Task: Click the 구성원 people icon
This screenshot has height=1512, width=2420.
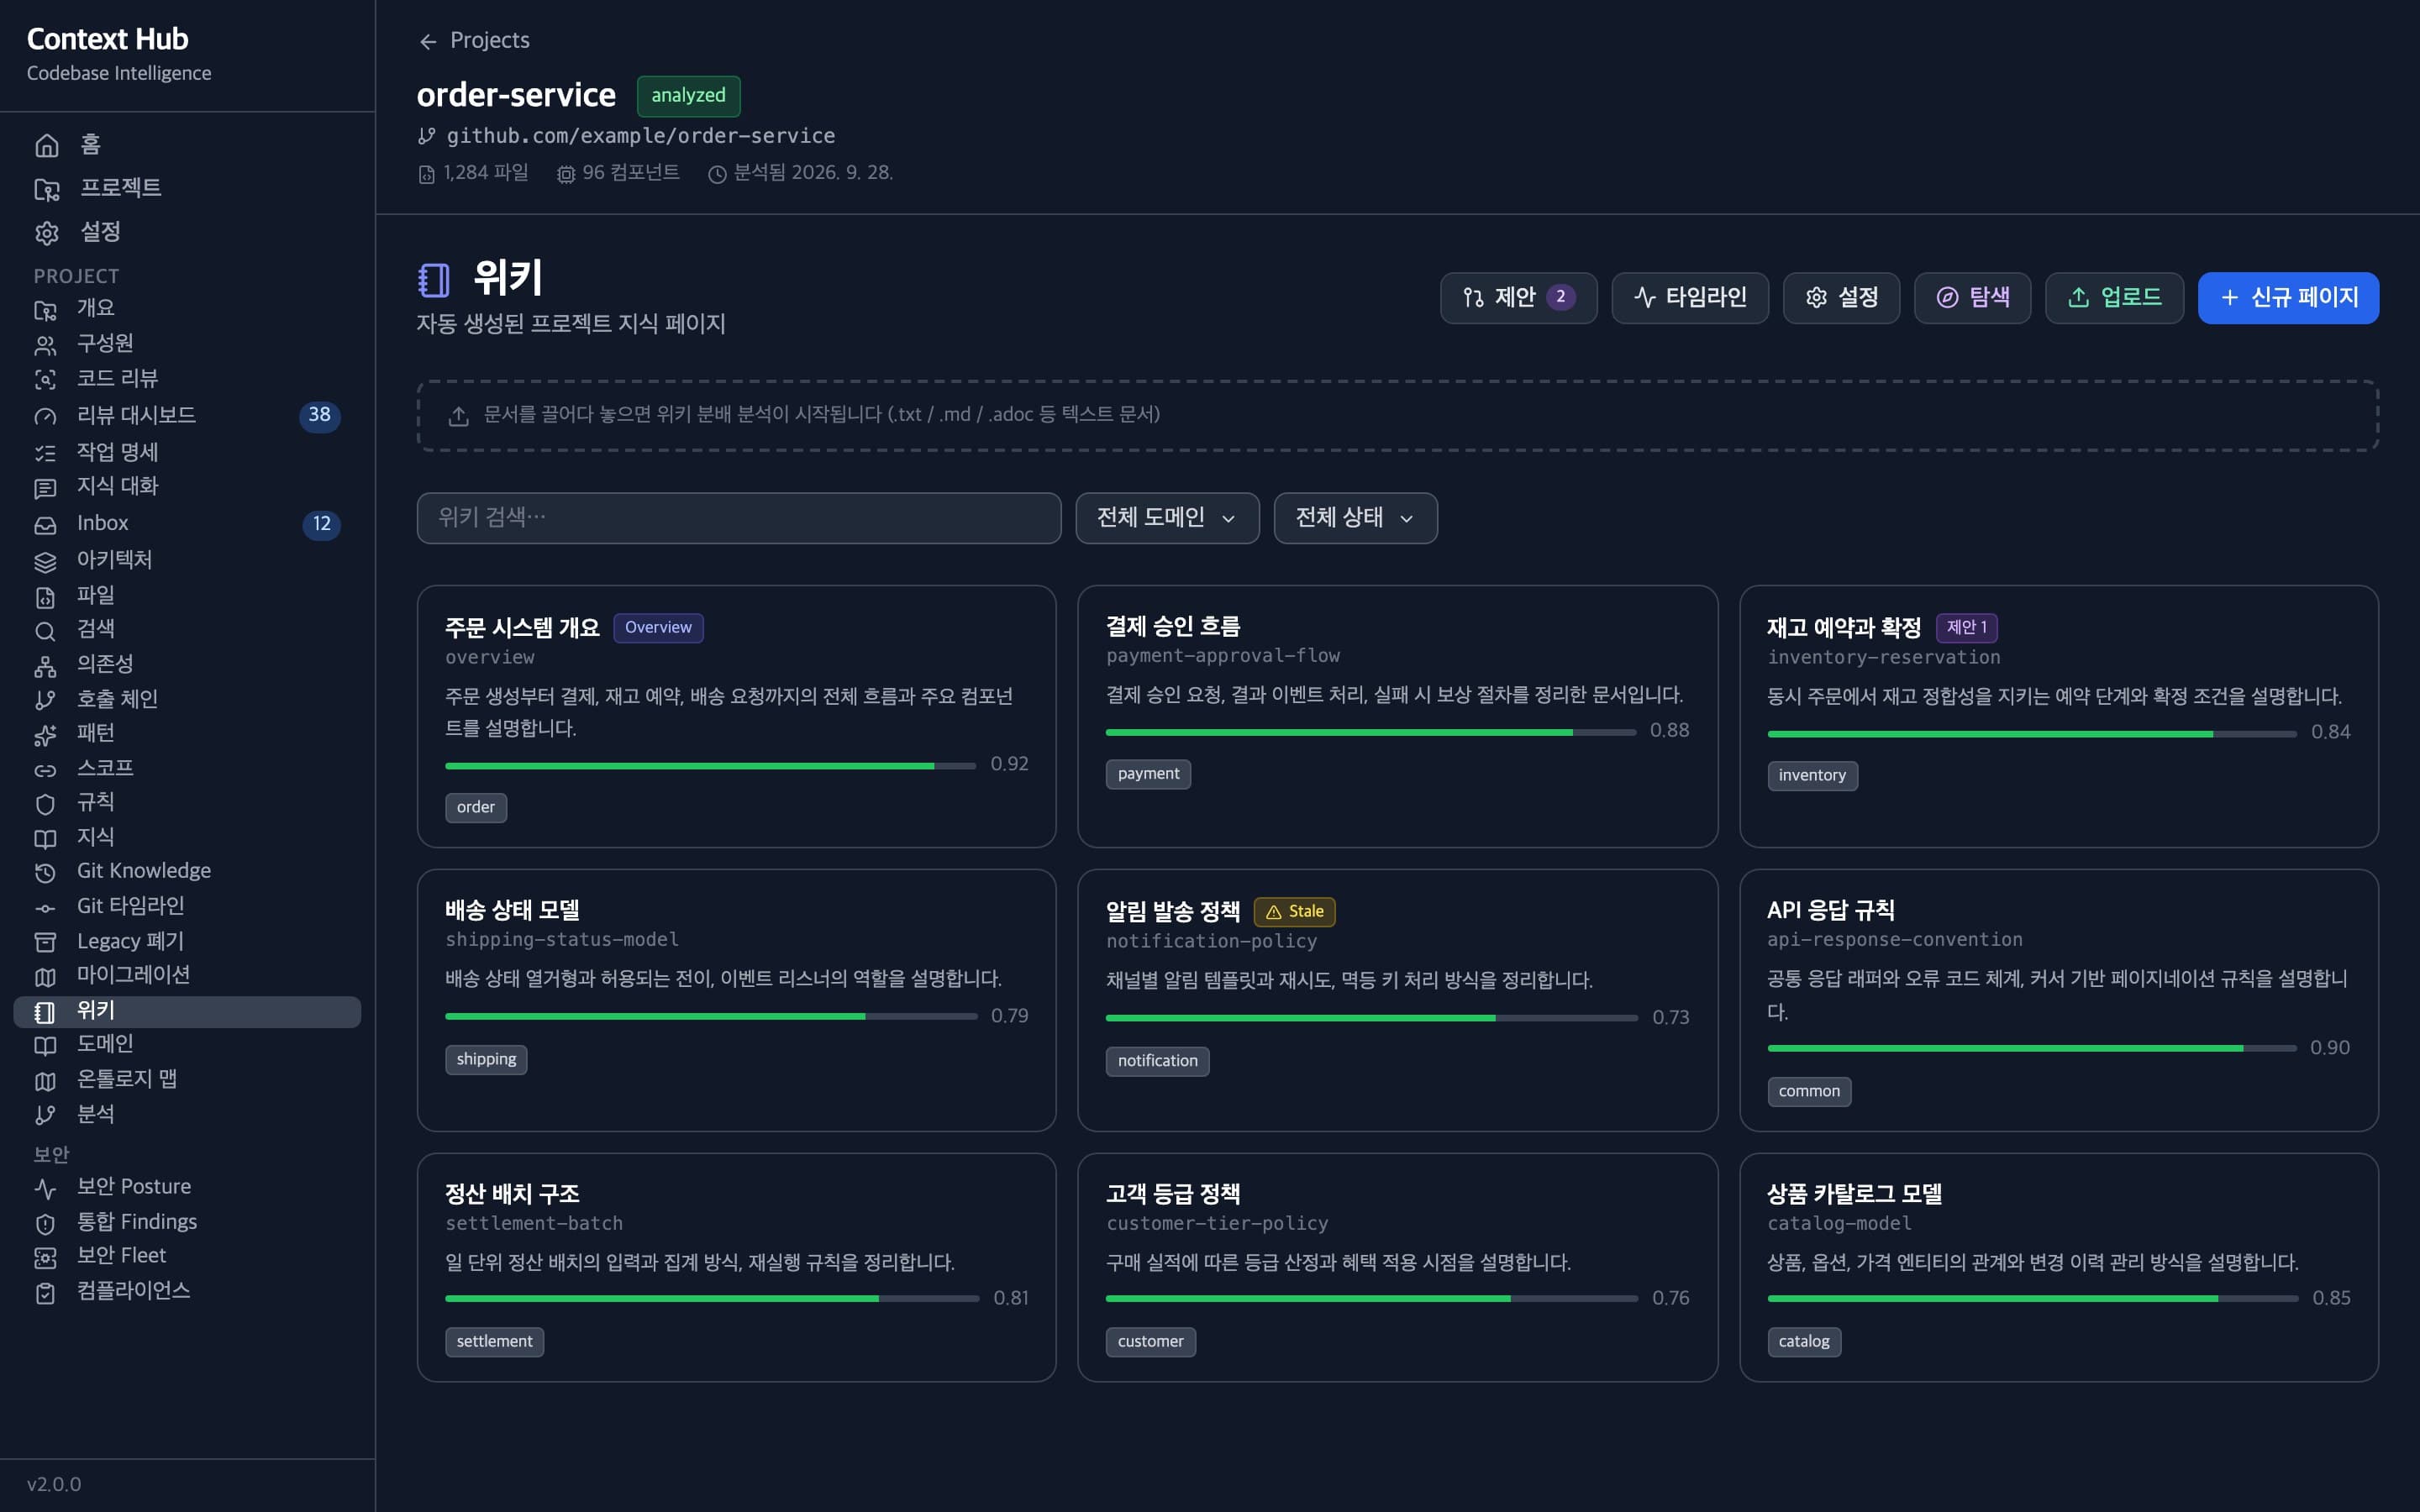Action: (45, 344)
